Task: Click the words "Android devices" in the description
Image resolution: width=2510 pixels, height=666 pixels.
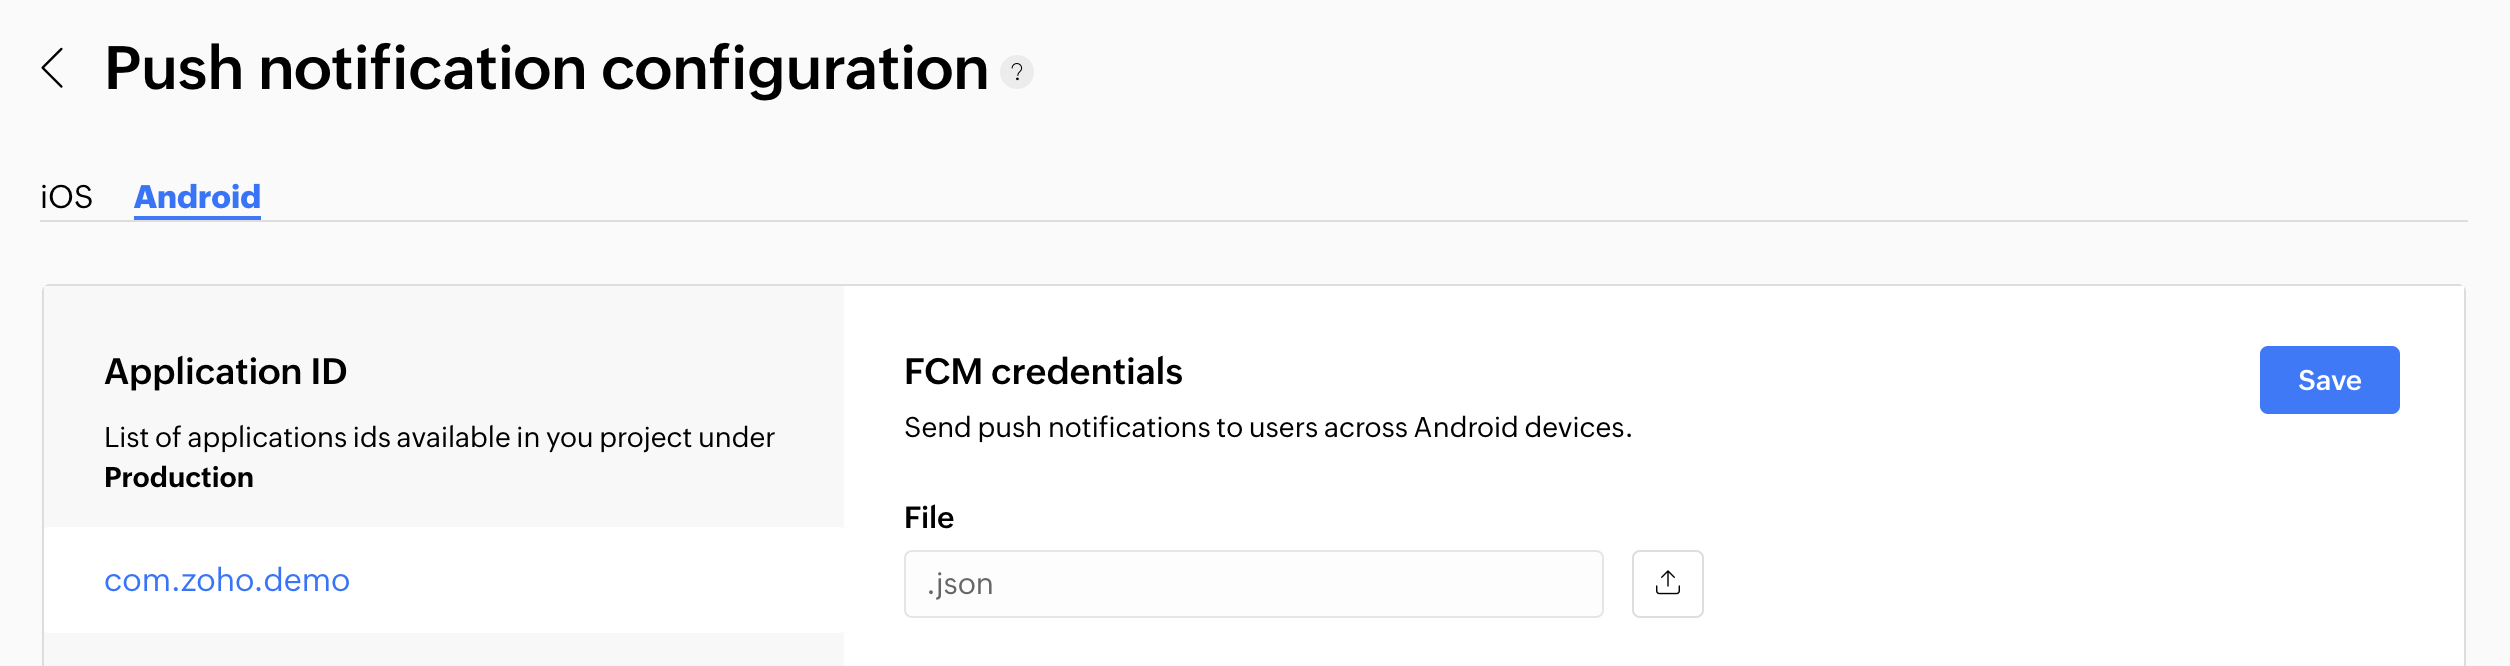Action: [1520, 427]
